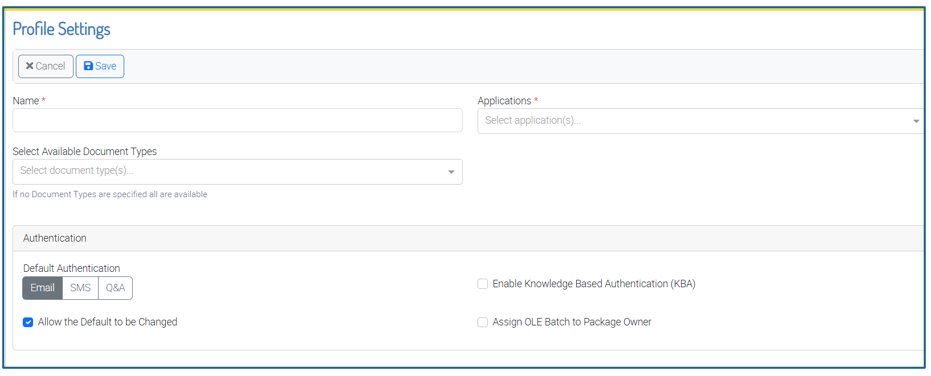Click the floppy disk Save icon

(88, 67)
